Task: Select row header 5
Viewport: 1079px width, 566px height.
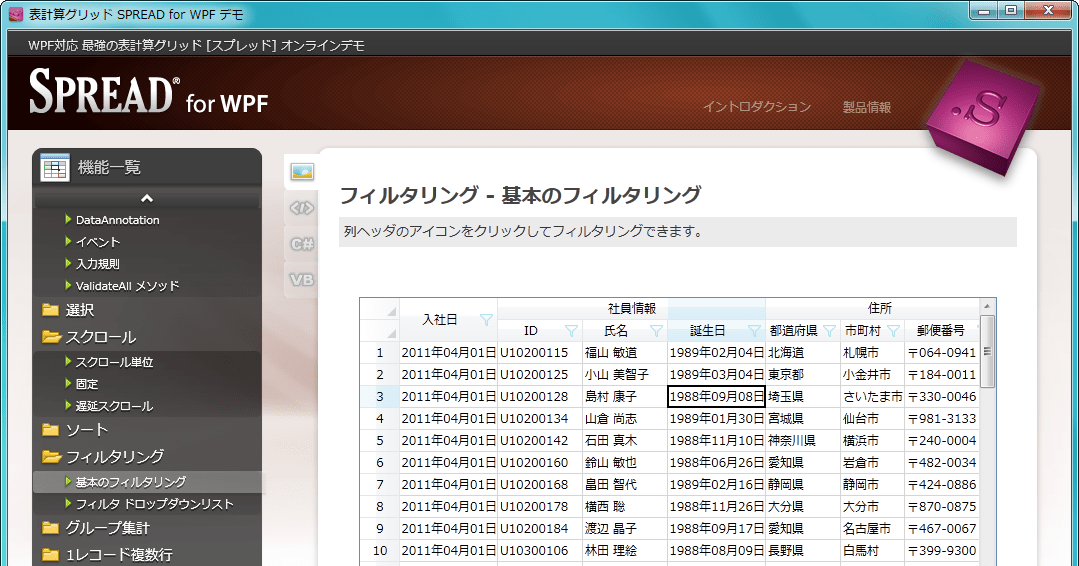Action: point(379,441)
